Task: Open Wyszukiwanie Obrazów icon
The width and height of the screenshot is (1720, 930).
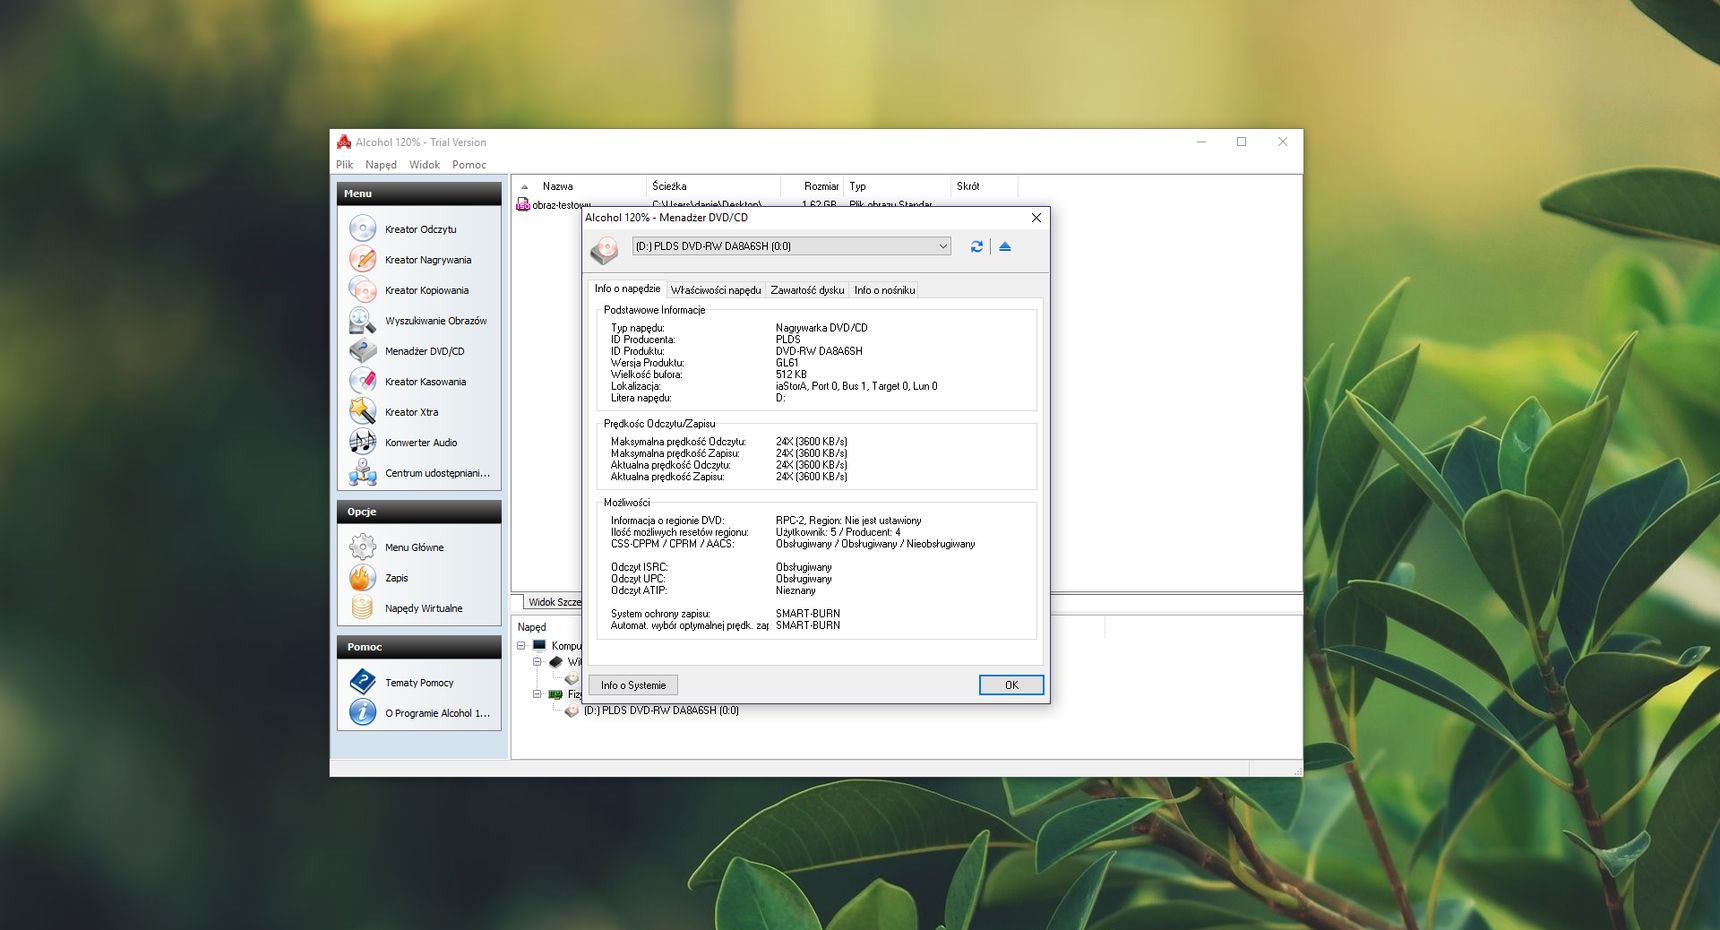Action: (362, 320)
